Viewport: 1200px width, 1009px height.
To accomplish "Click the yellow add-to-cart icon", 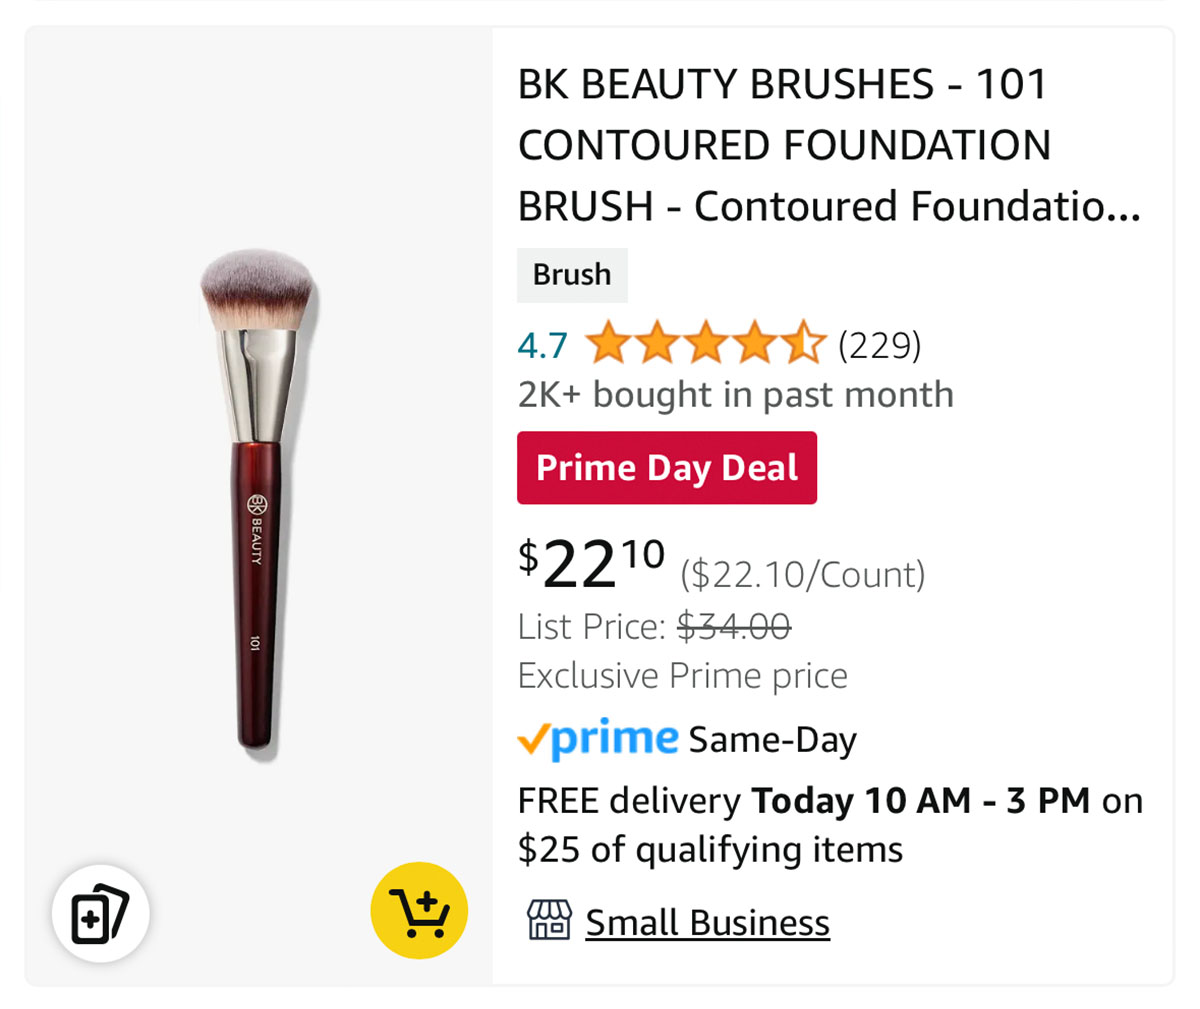I will pyautogui.click(x=419, y=911).
